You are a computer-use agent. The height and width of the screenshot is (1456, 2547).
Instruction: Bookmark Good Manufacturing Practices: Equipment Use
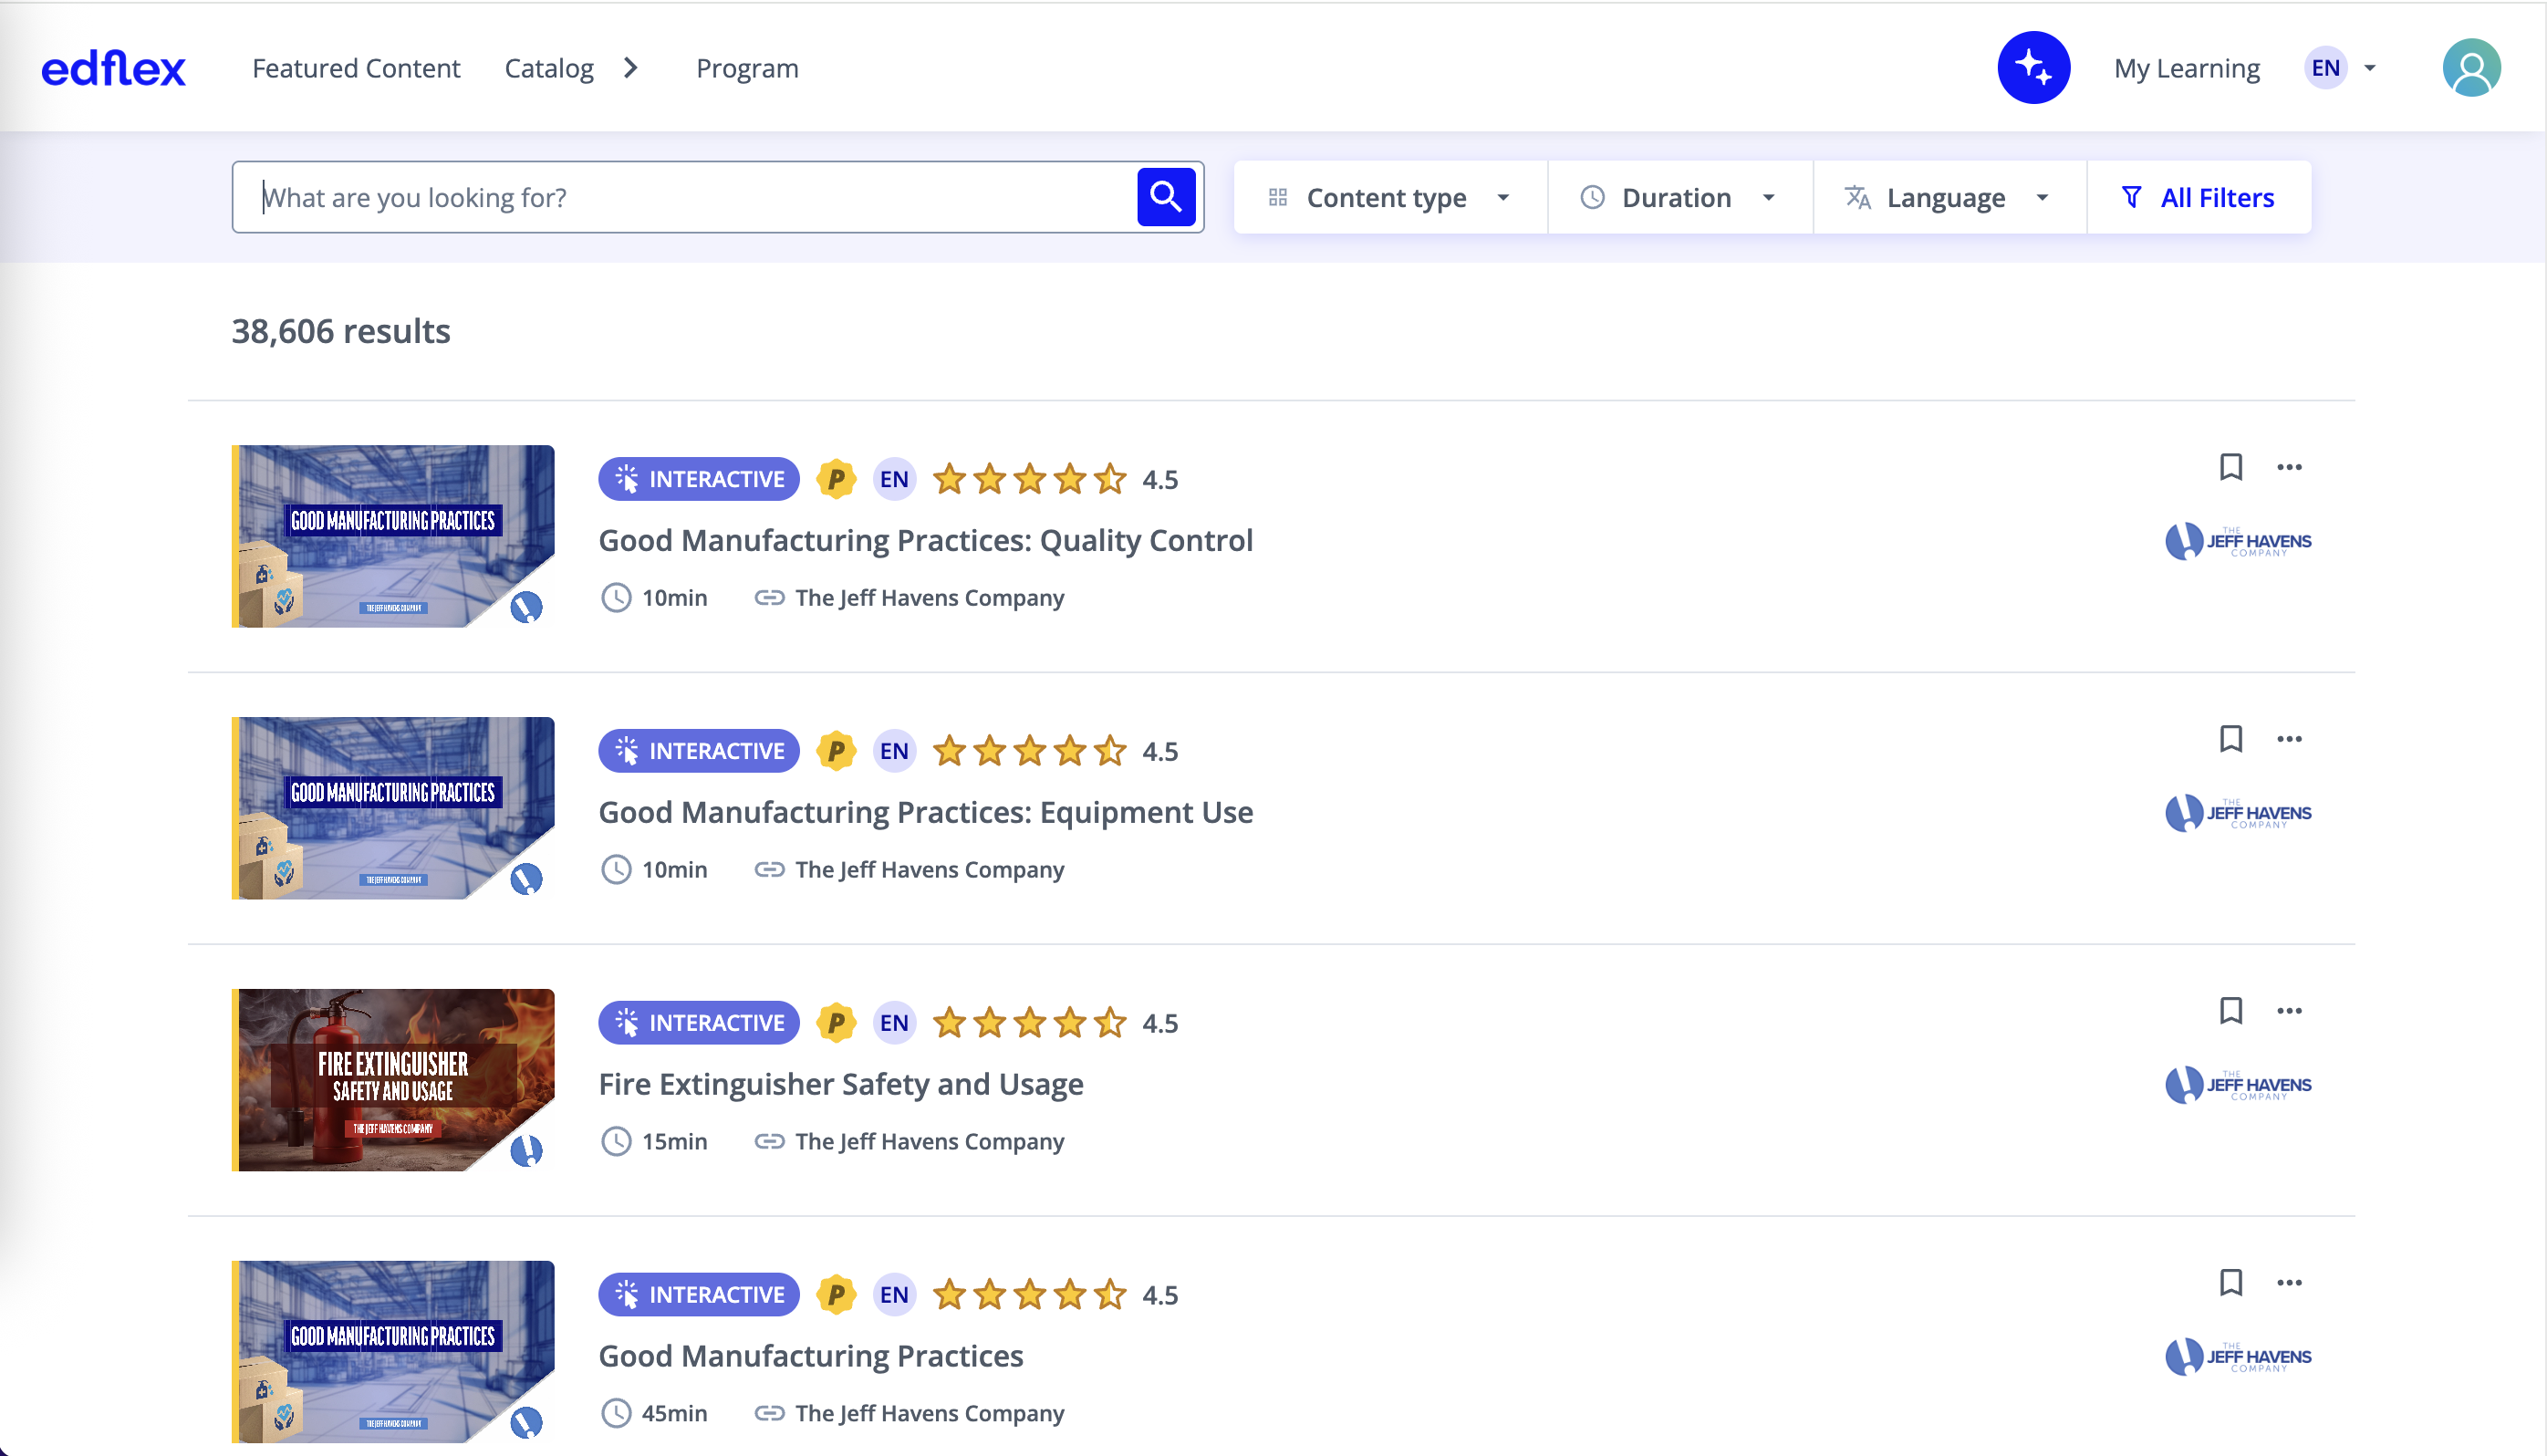tap(2230, 739)
